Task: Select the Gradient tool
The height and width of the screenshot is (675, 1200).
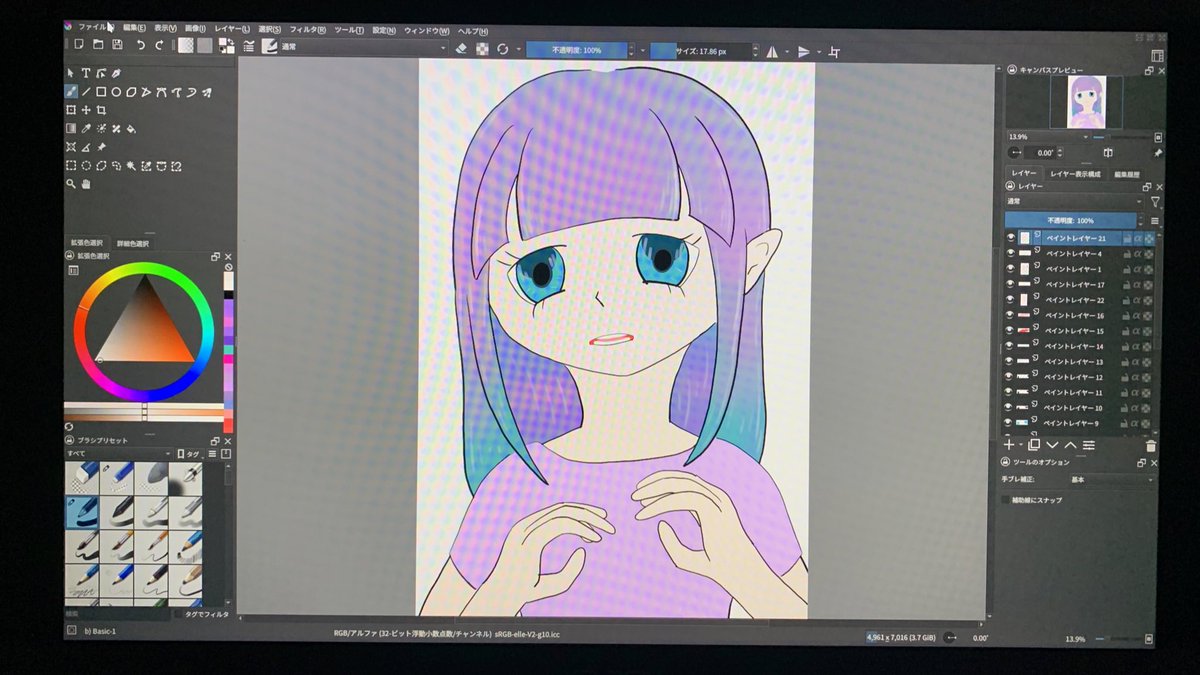Action: click(x=71, y=128)
